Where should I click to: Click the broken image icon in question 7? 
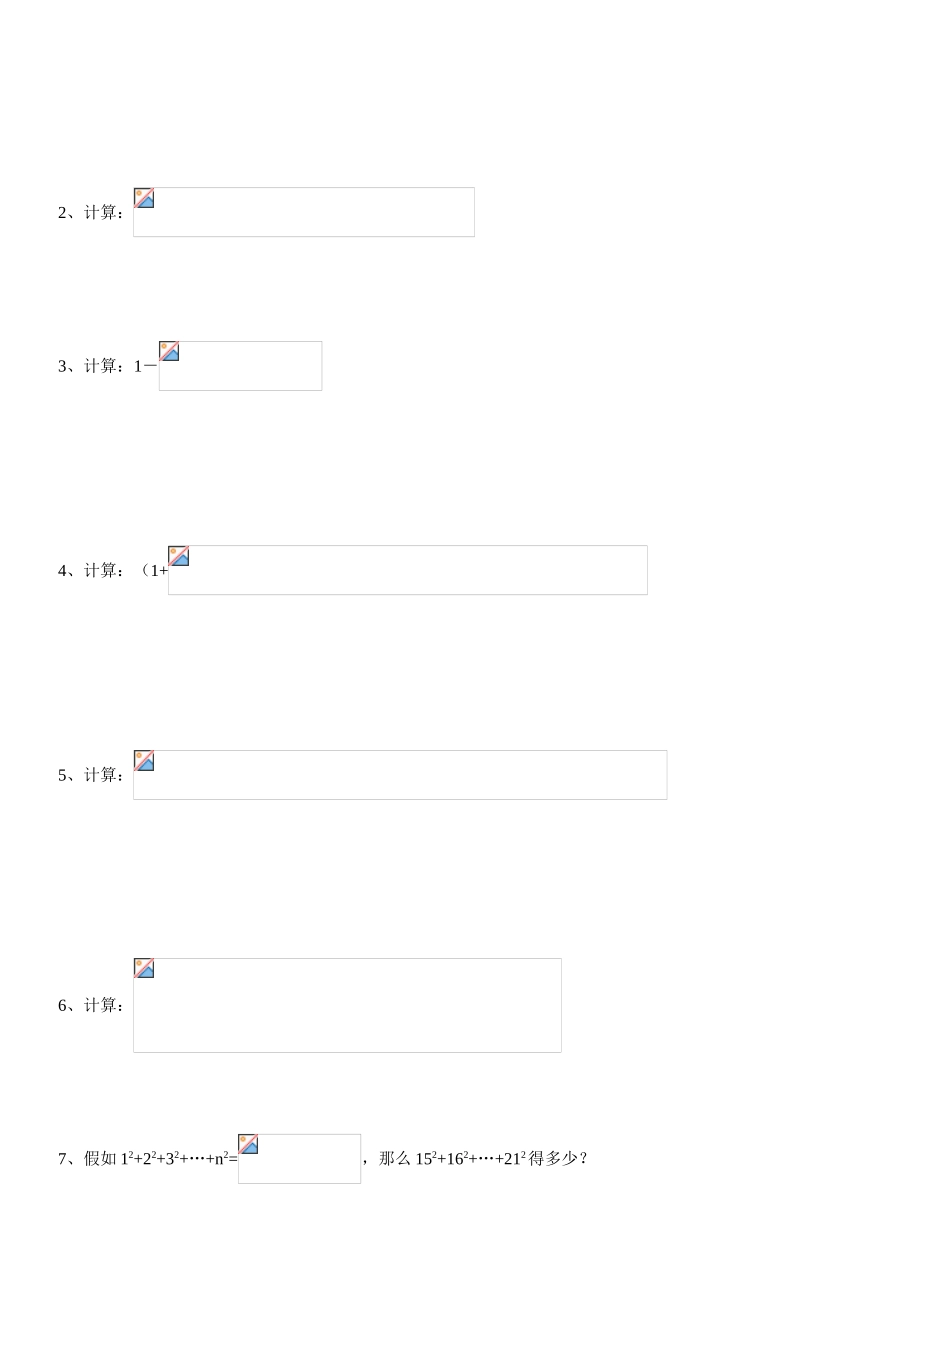click(x=248, y=1144)
